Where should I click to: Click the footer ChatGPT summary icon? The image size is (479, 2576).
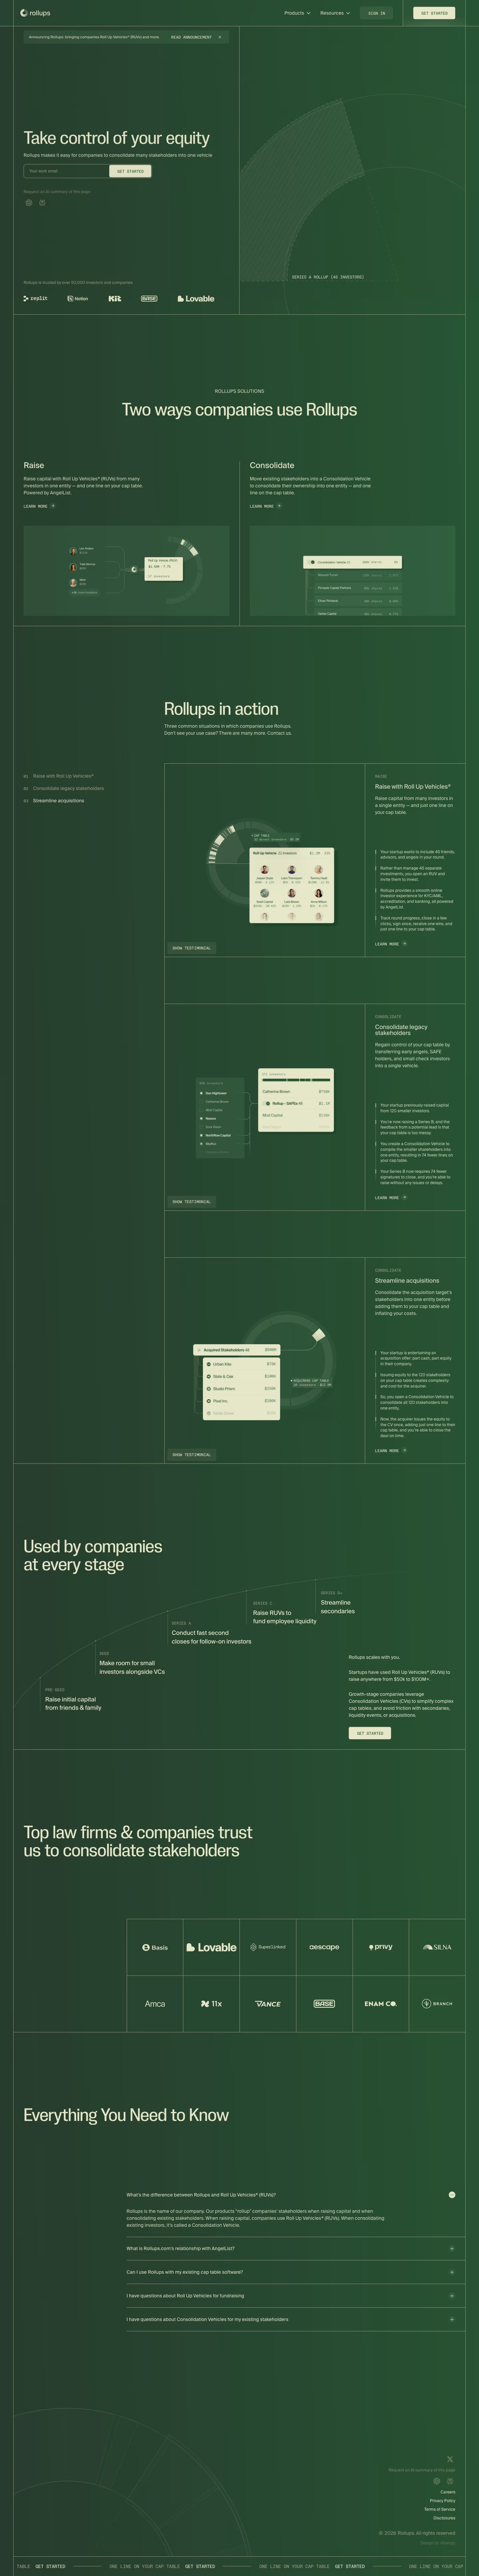pos(437,2481)
